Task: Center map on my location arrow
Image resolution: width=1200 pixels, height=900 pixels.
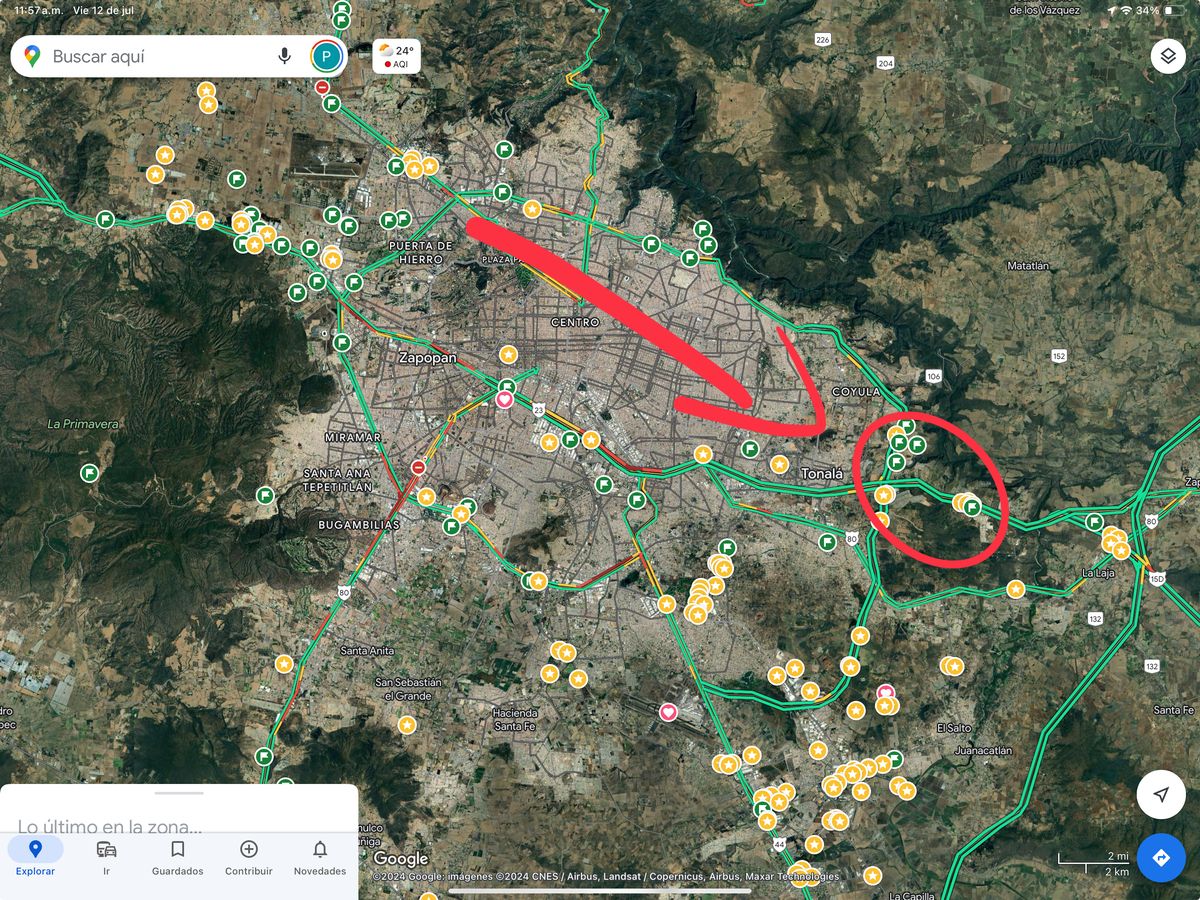Action: 1161,795
